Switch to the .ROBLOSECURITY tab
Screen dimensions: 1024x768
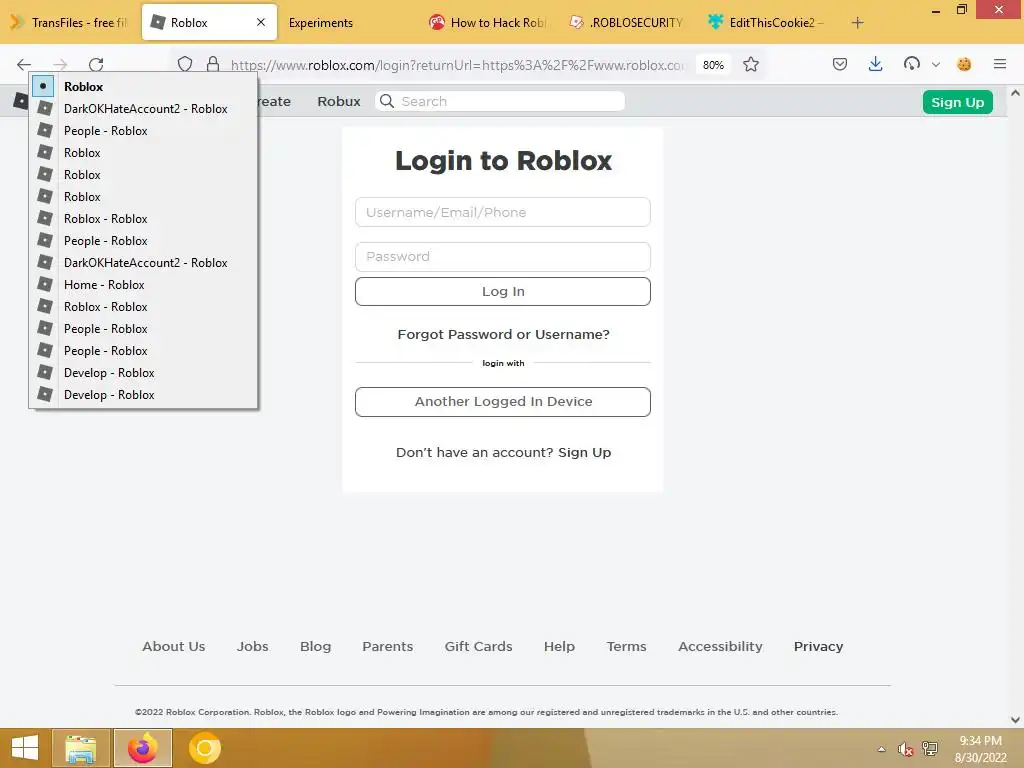[627, 23]
